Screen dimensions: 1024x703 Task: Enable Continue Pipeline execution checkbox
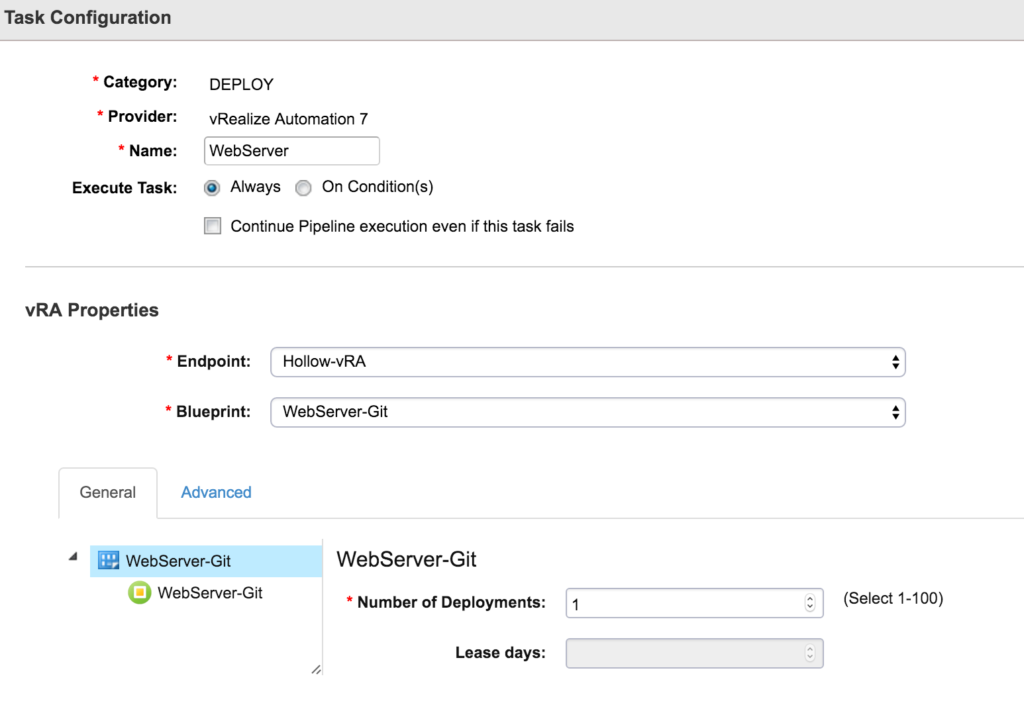(x=212, y=226)
